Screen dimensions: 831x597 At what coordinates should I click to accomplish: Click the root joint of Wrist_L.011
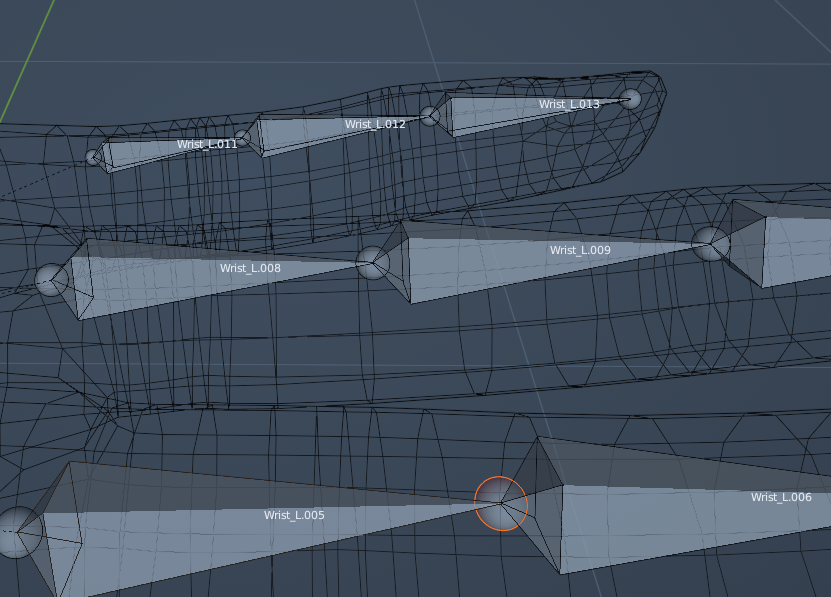click(x=93, y=157)
